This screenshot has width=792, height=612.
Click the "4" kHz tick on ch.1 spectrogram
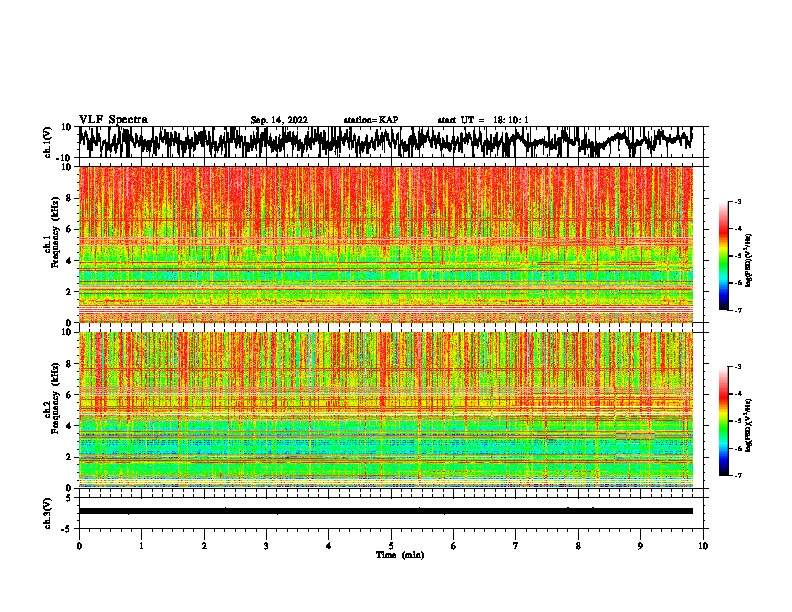(x=69, y=261)
